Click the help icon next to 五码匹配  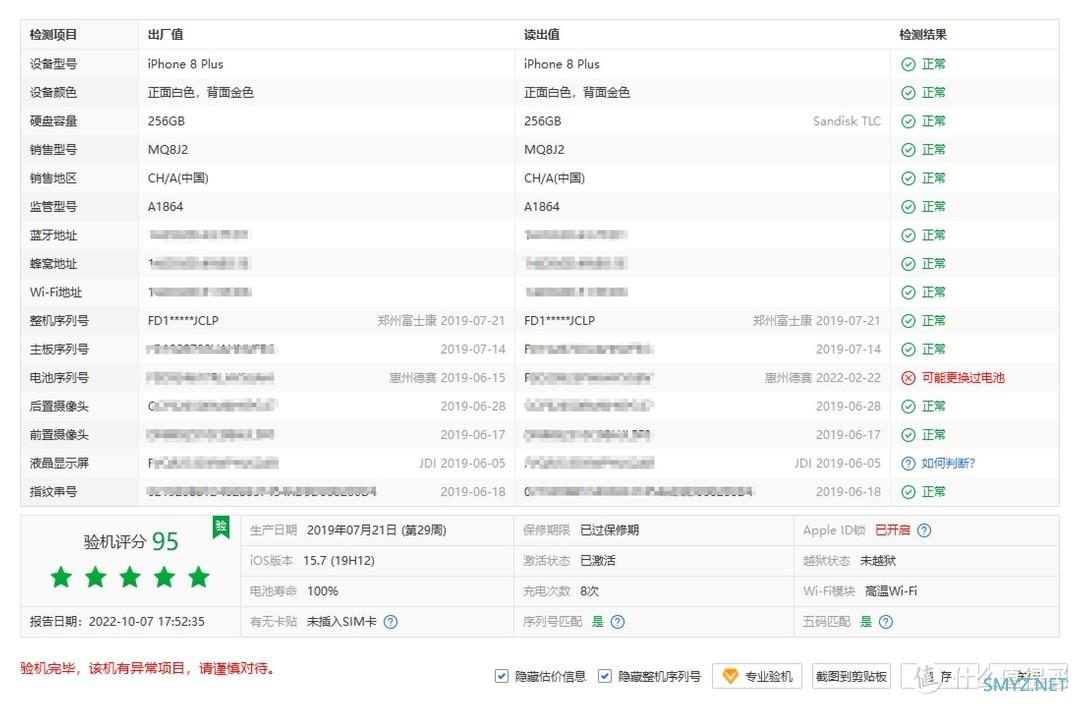[886, 622]
